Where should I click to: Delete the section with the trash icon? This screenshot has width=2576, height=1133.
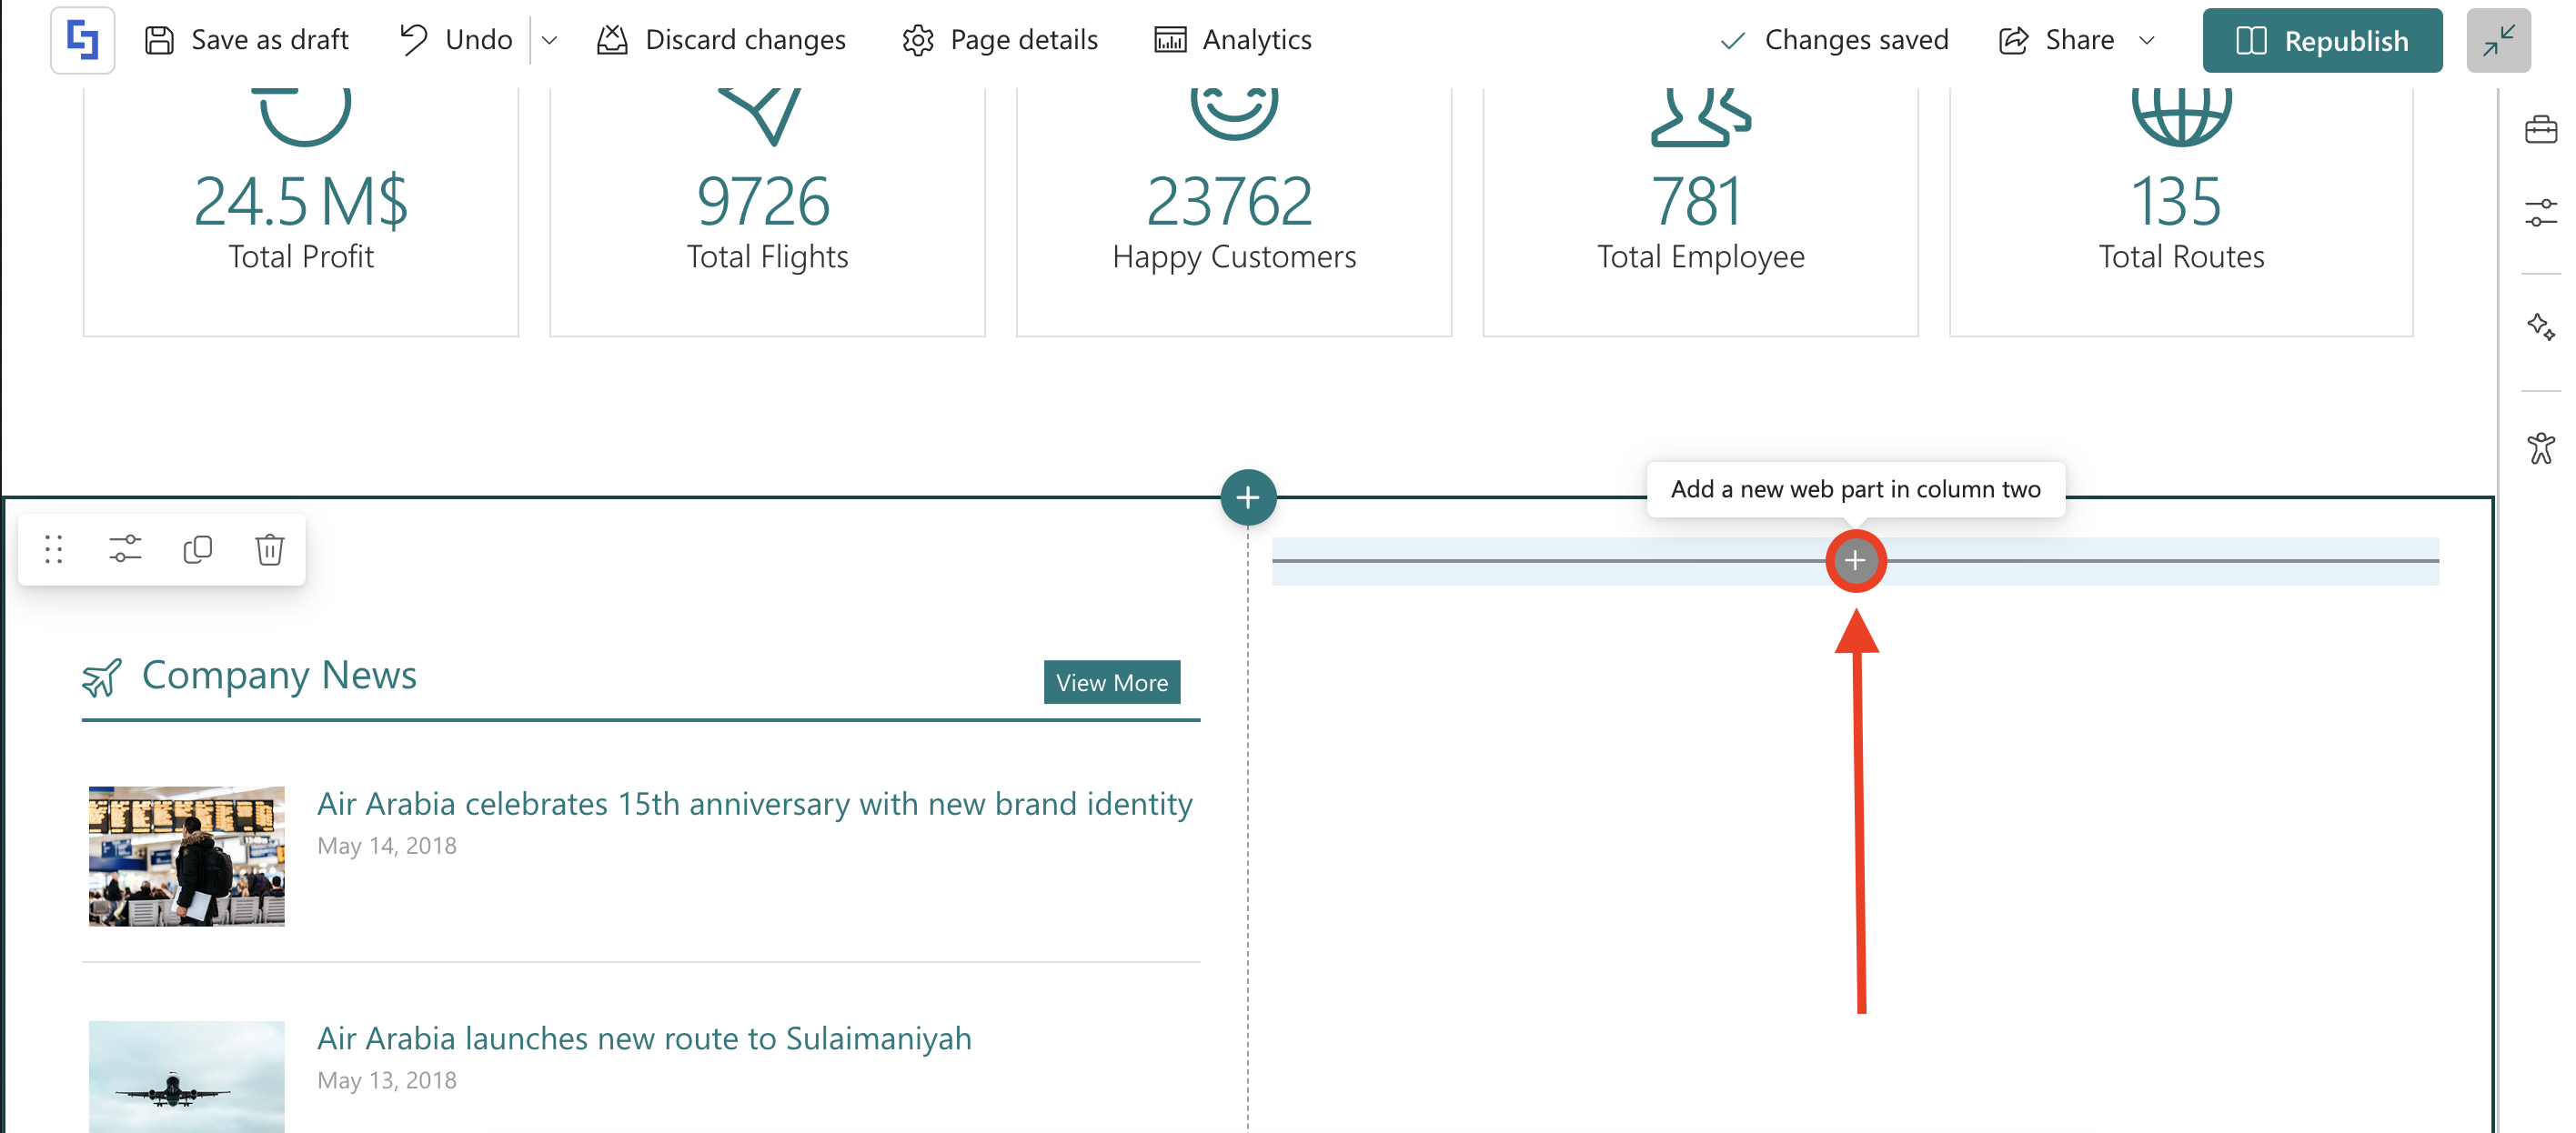click(x=270, y=549)
